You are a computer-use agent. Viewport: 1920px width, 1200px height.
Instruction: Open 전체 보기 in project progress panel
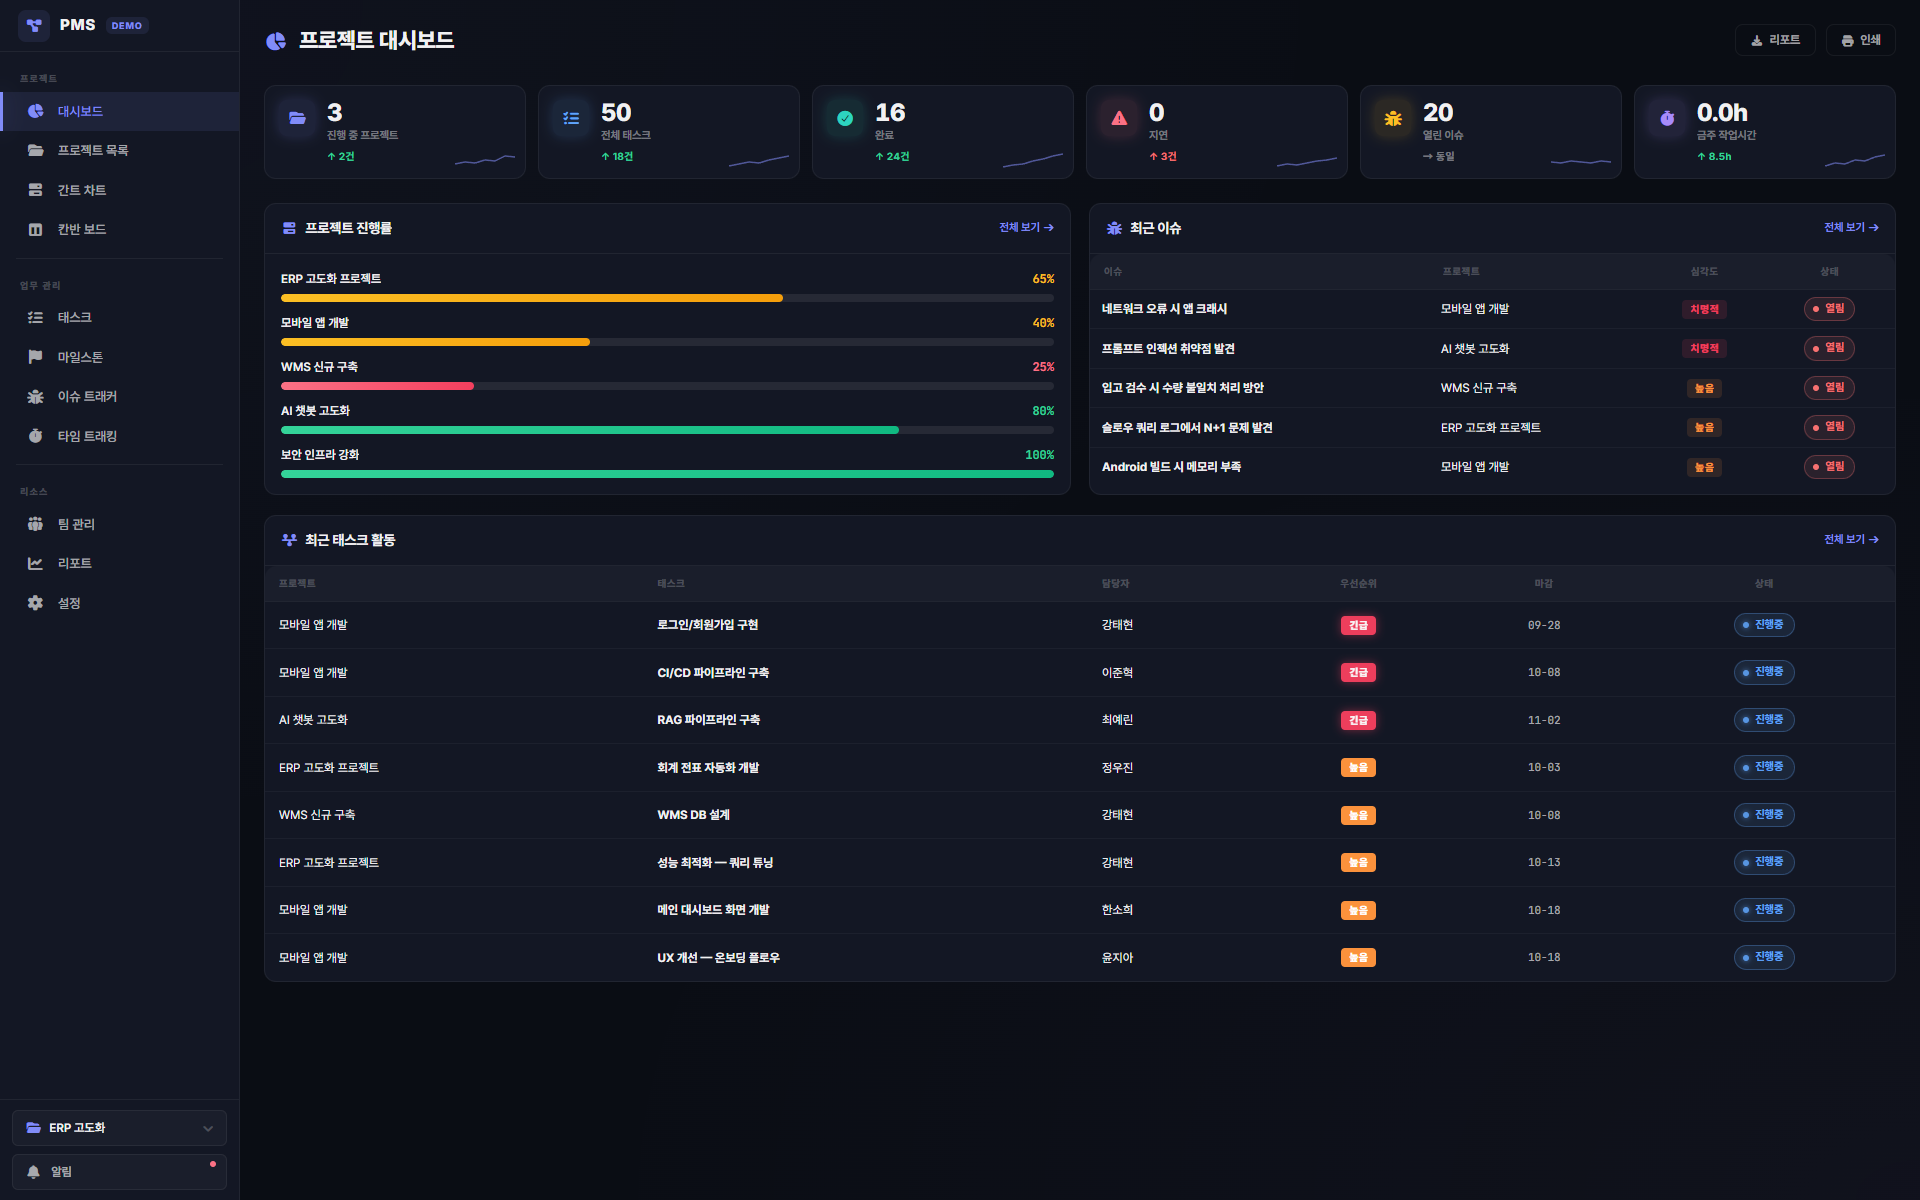[x=1026, y=228]
